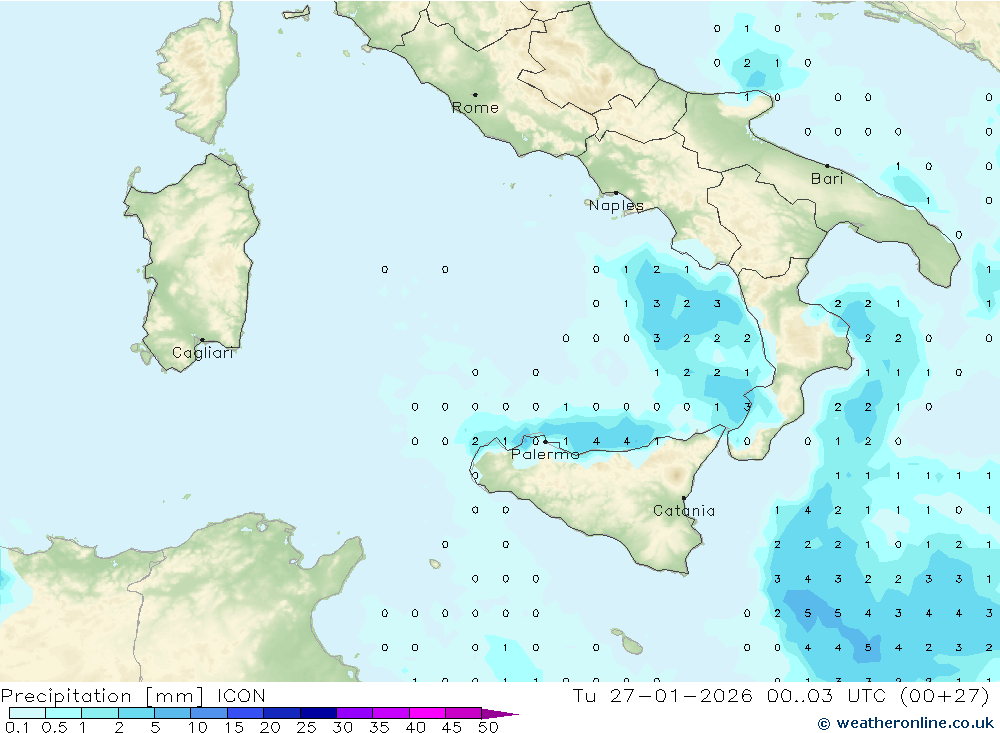Click the '(00+27)' forecast offset text

tap(945, 695)
